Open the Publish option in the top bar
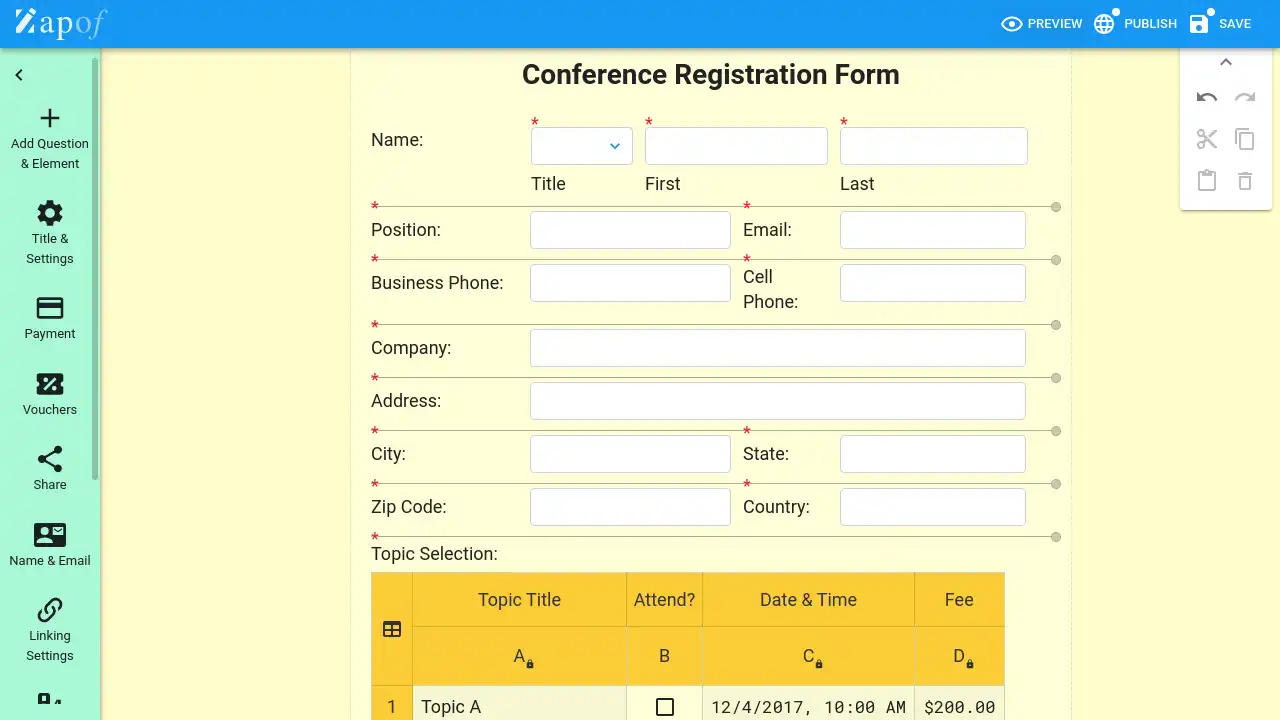The height and width of the screenshot is (720, 1280). (x=1135, y=23)
